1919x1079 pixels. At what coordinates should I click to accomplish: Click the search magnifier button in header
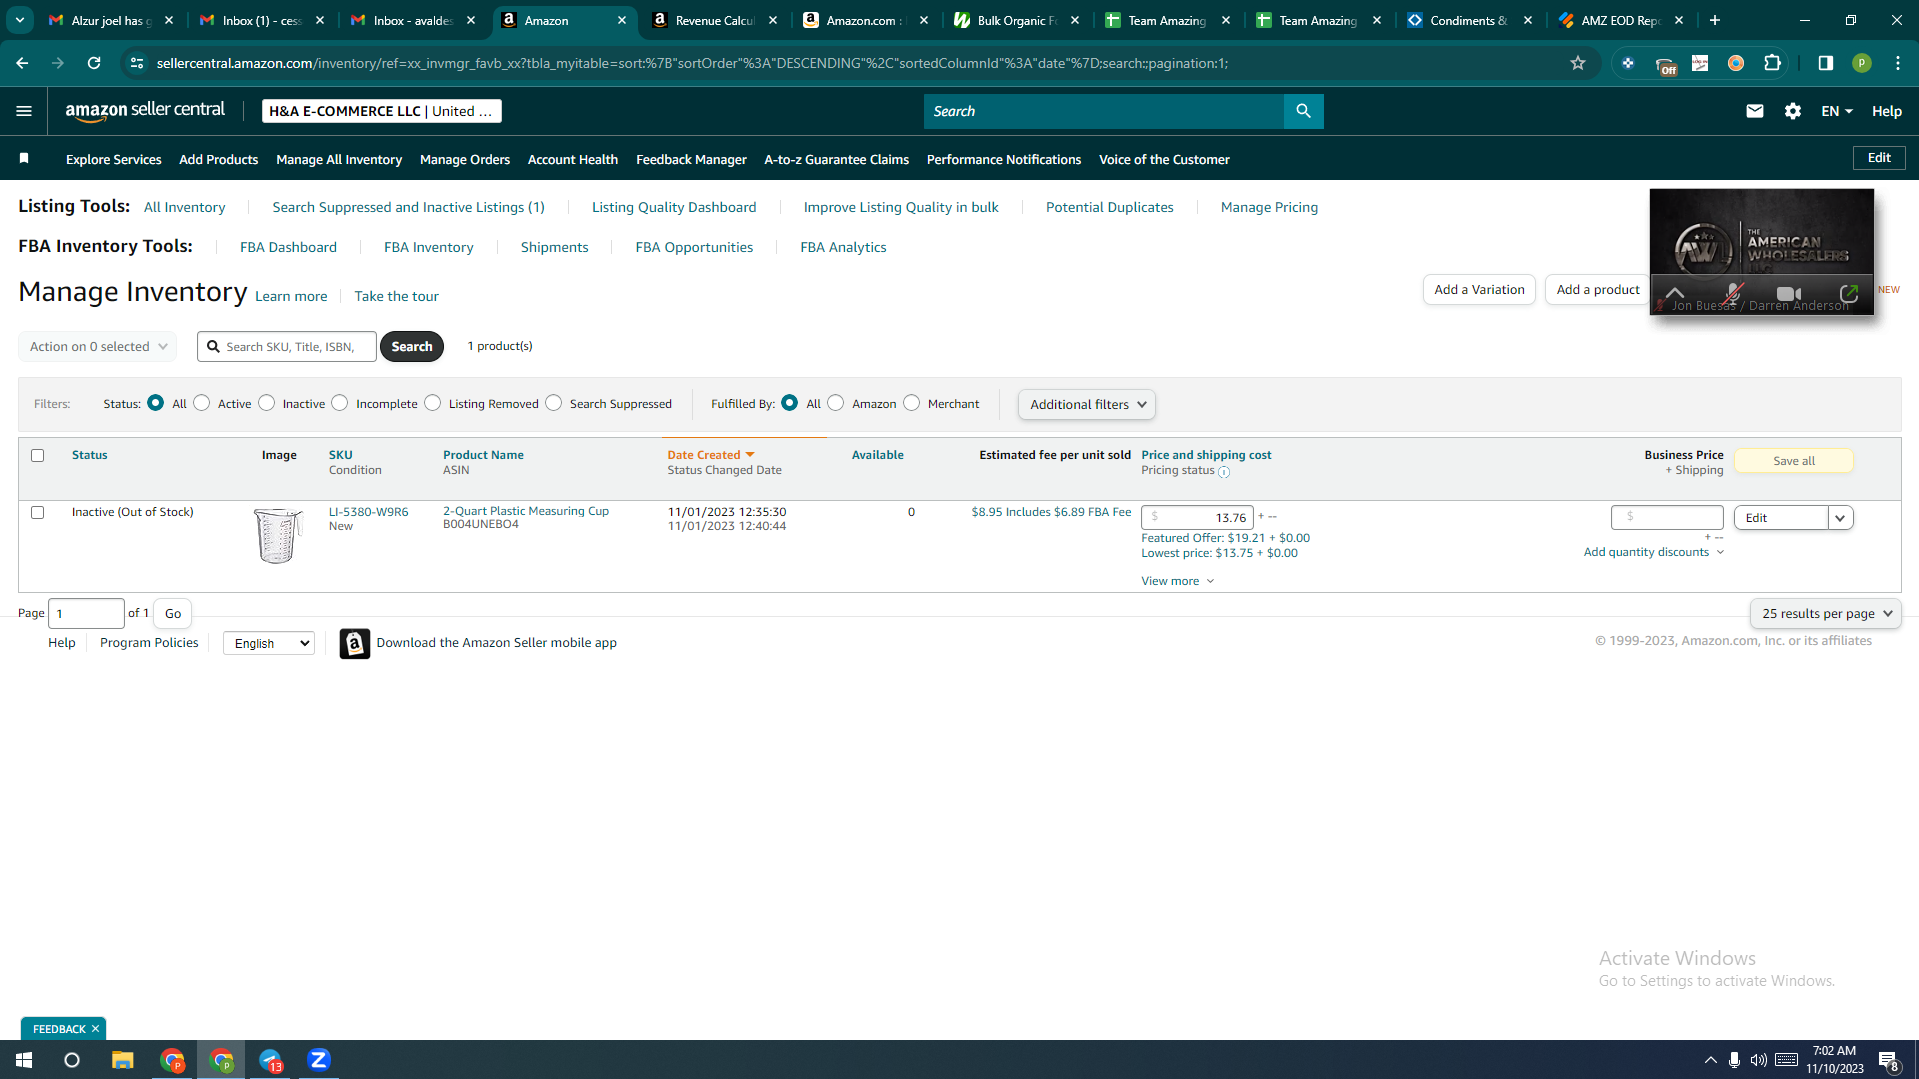(1303, 111)
